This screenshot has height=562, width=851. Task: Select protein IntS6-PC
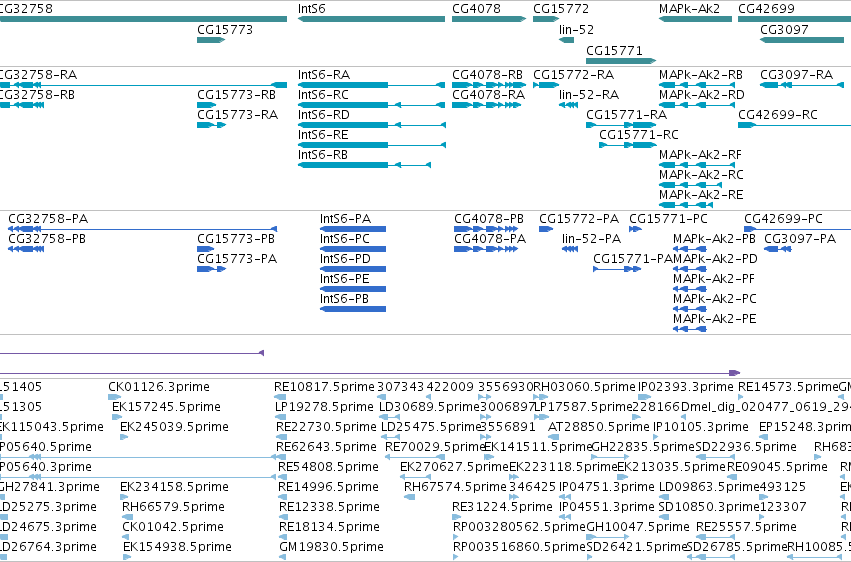[x=353, y=250]
